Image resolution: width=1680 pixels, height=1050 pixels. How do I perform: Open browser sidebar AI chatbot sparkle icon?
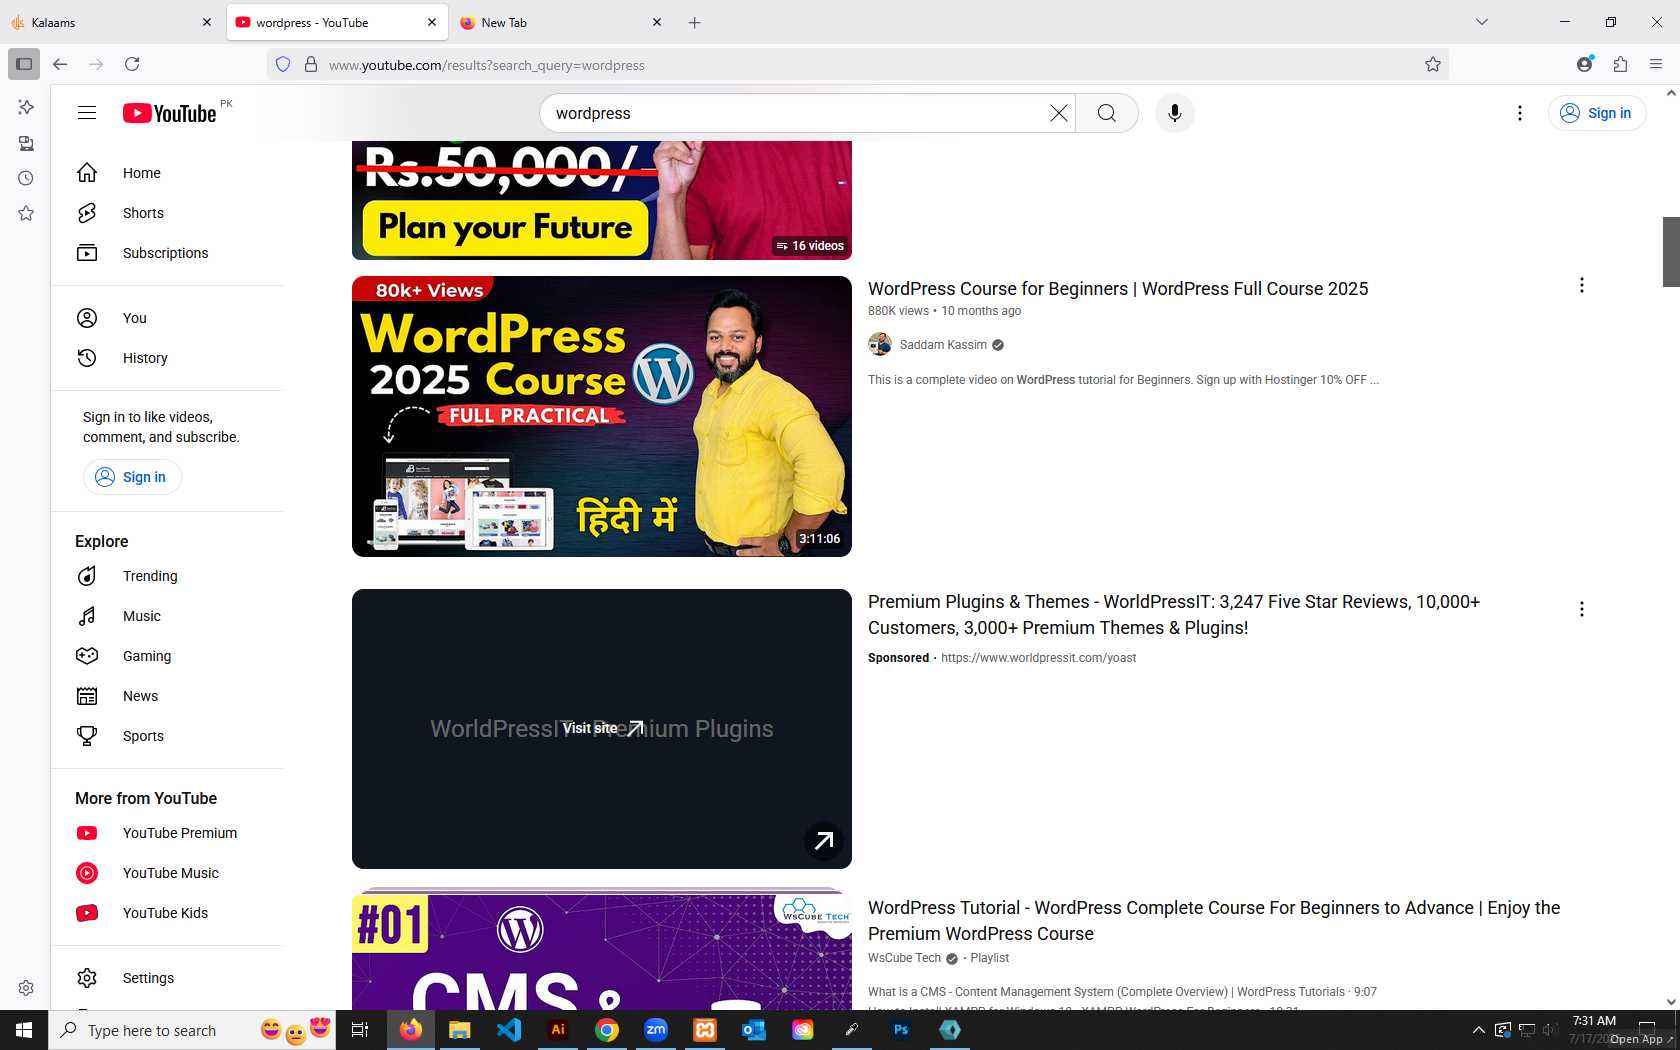[x=26, y=107]
